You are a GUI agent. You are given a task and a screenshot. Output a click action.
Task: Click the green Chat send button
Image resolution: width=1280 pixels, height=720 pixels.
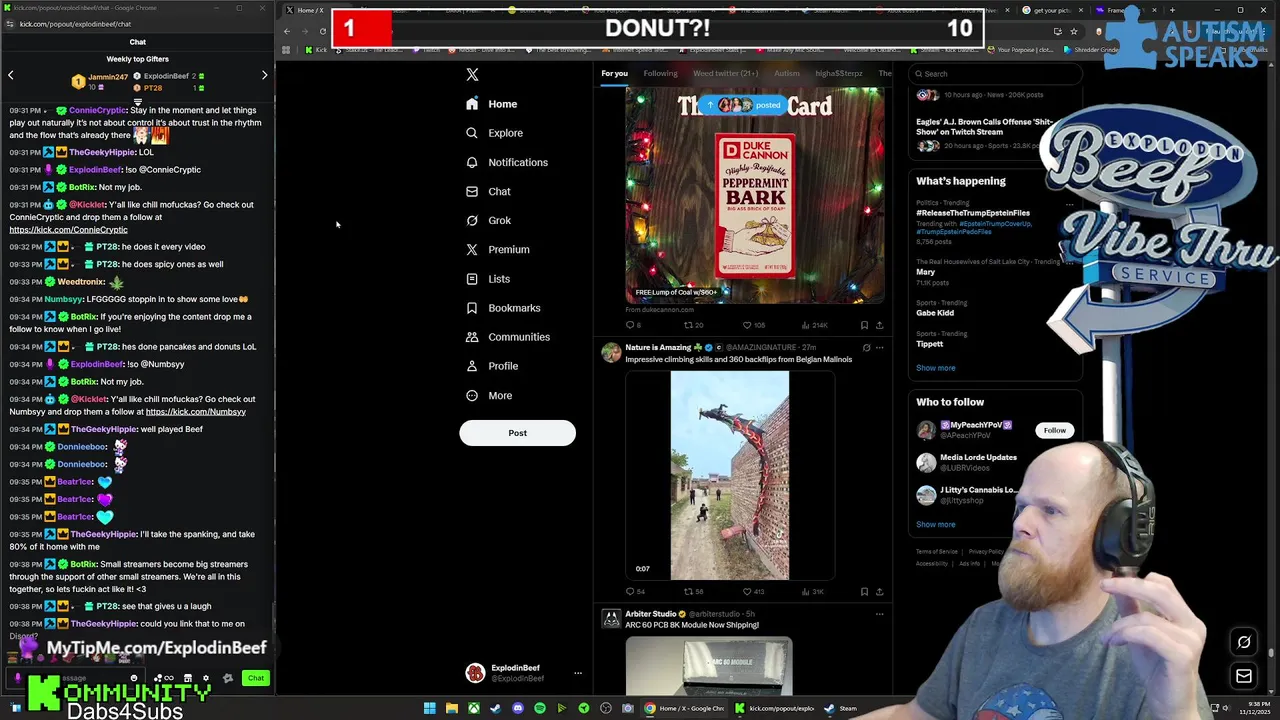coord(256,678)
